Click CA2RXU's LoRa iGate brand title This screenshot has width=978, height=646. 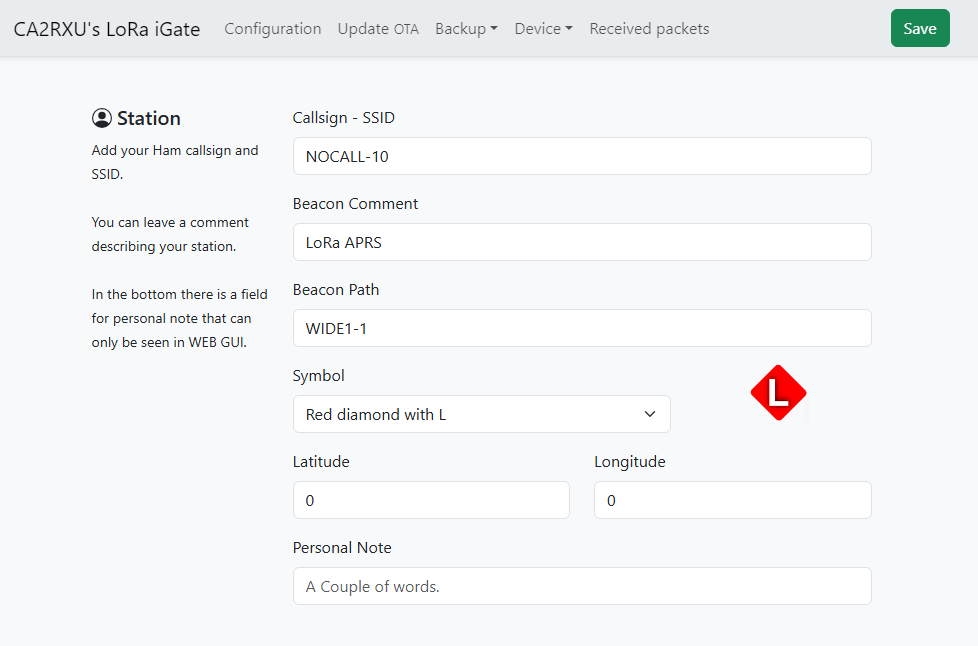coord(107,29)
